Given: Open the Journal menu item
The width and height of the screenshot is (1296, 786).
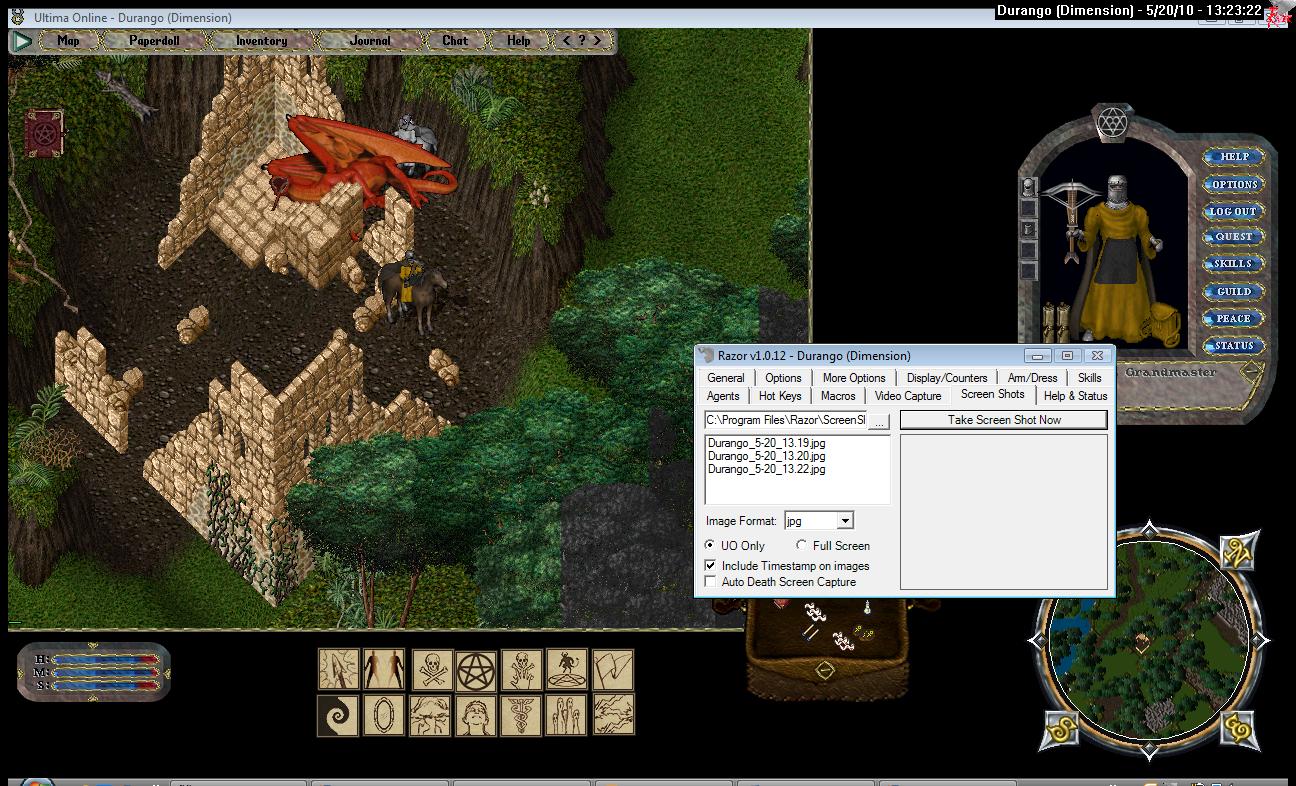Looking at the screenshot, I should pos(371,41).
